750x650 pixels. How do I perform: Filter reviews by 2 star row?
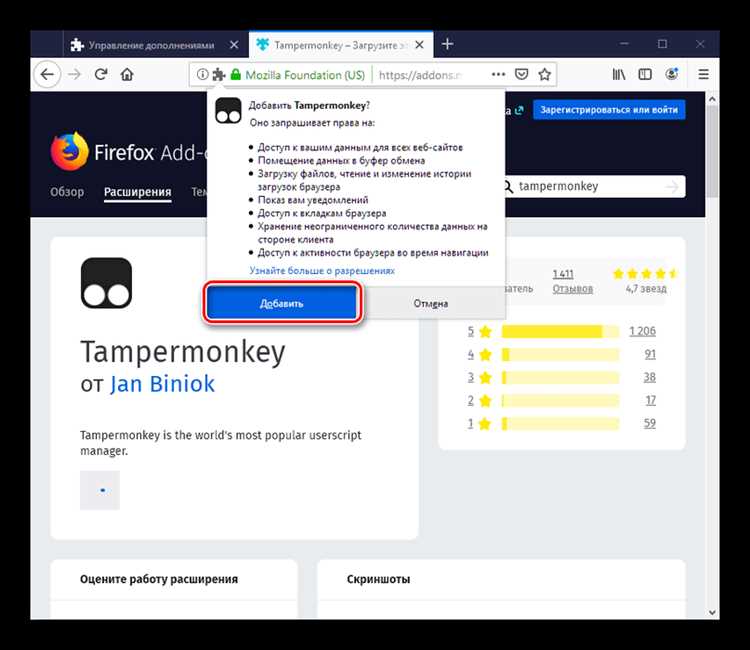click(x=562, y=400)
